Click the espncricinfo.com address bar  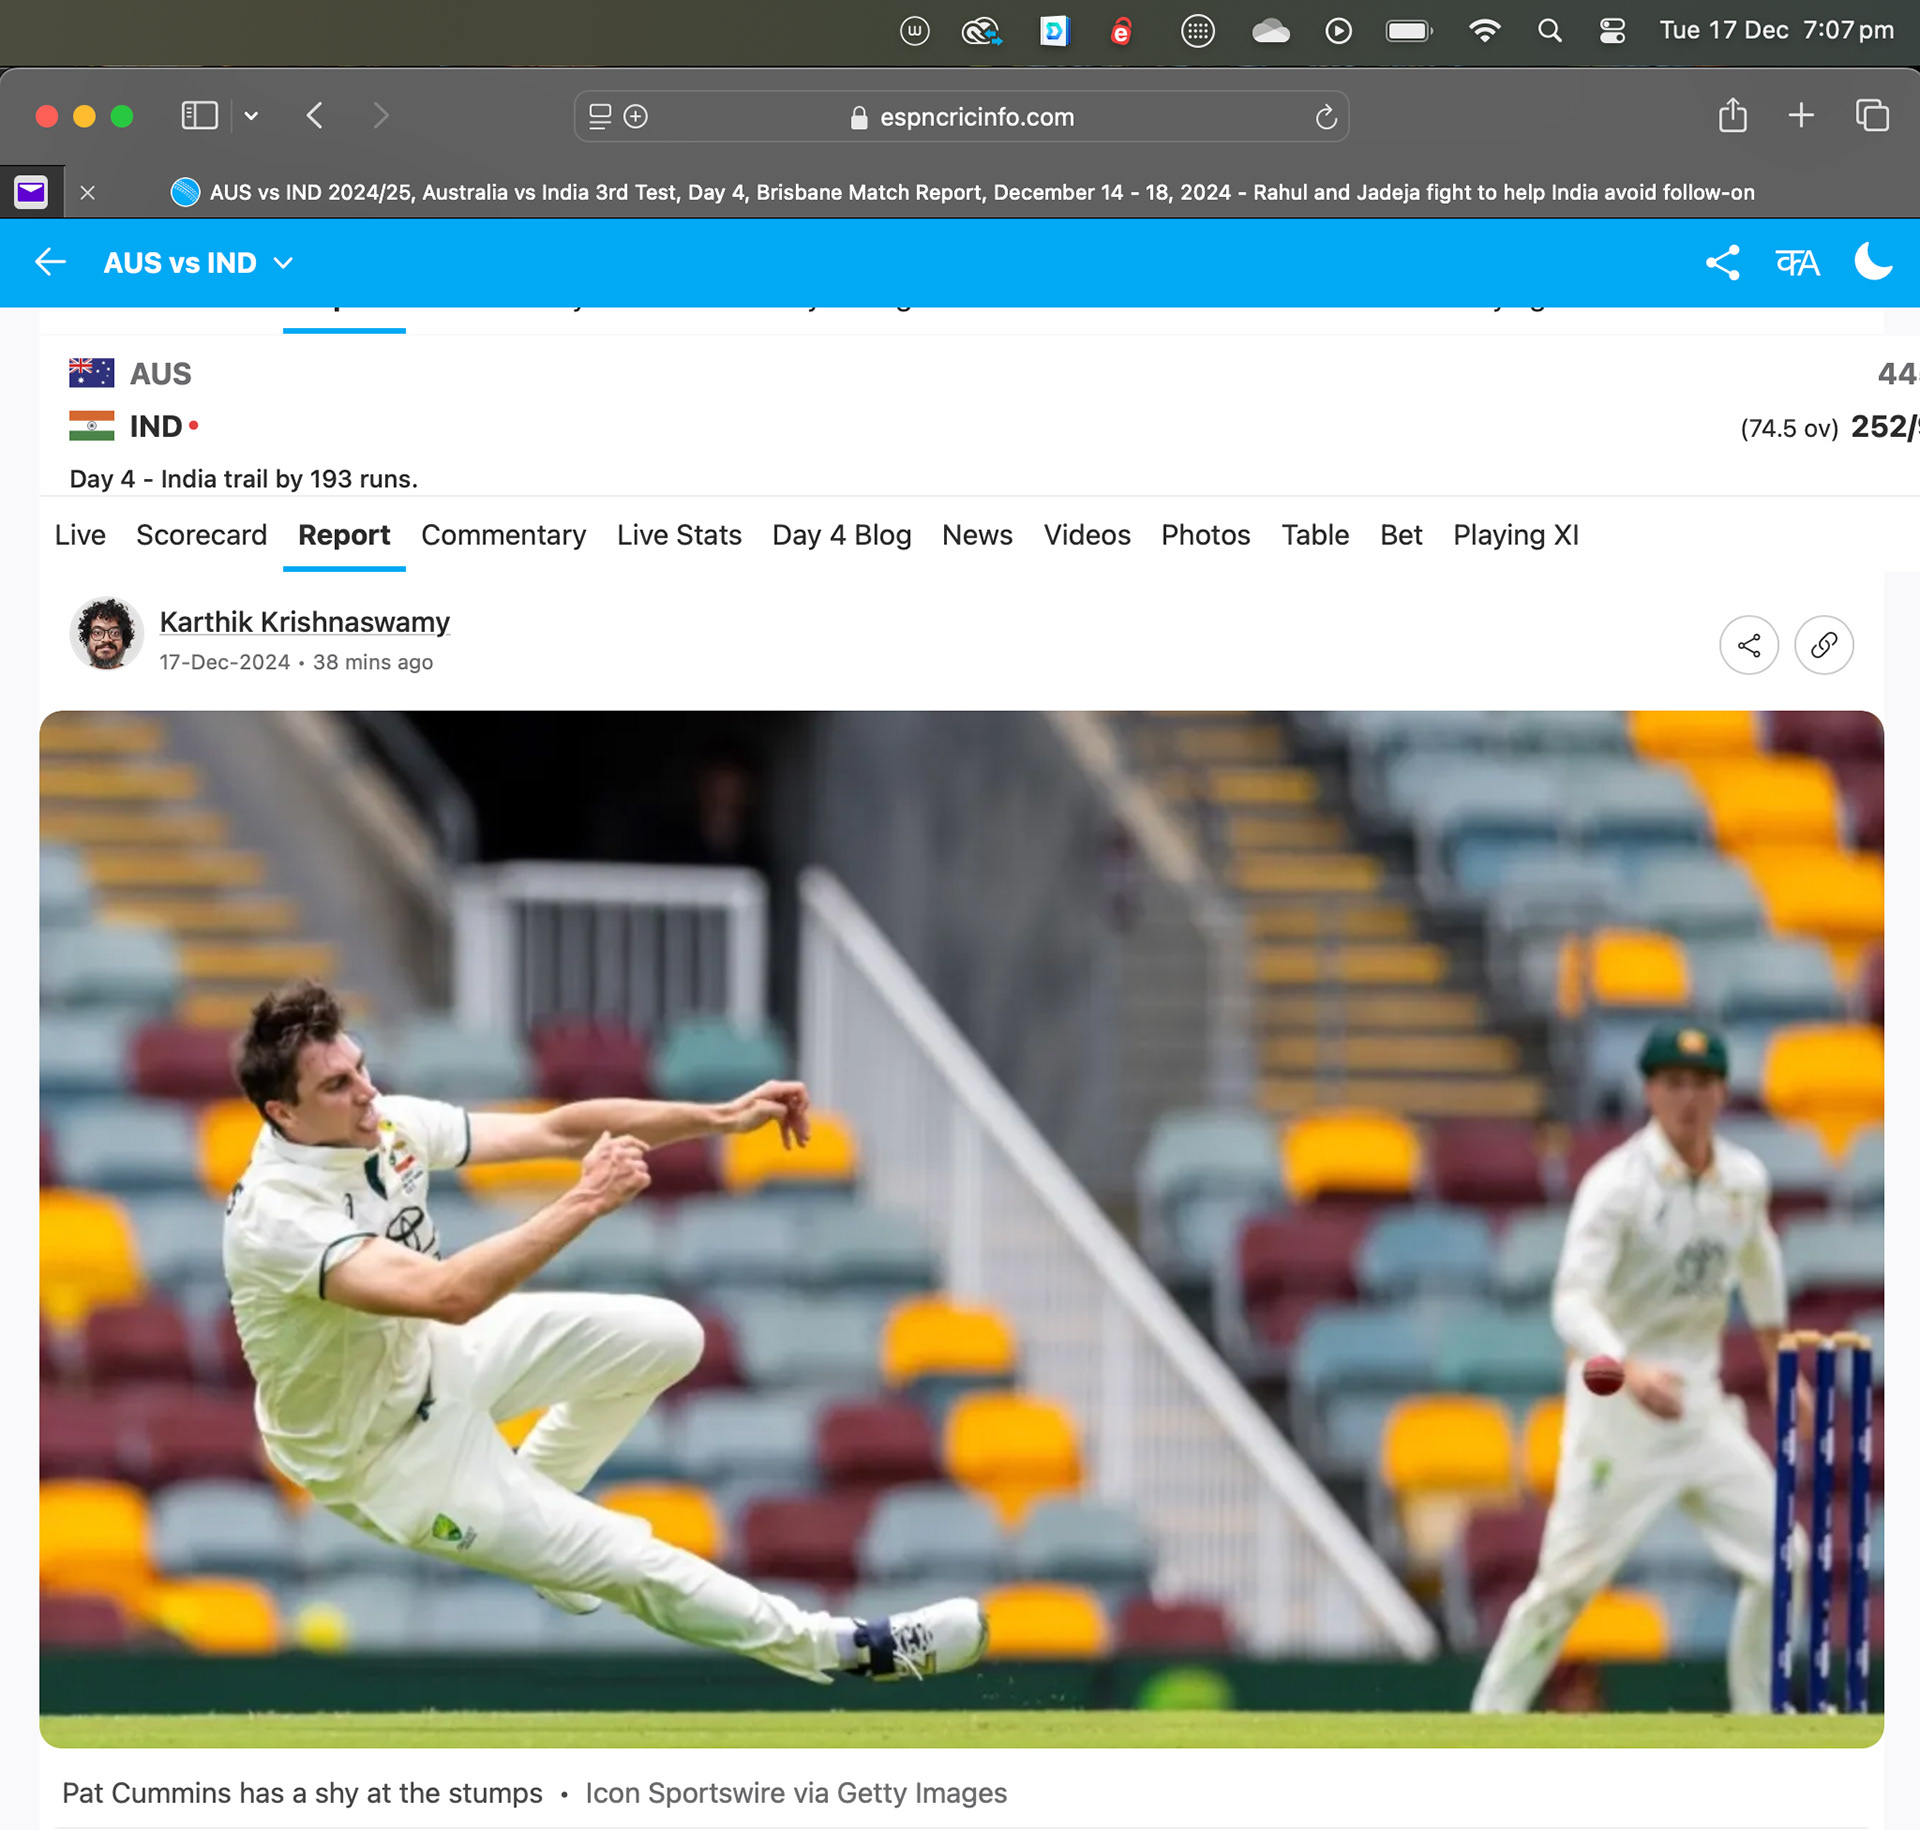coord(976,117)
